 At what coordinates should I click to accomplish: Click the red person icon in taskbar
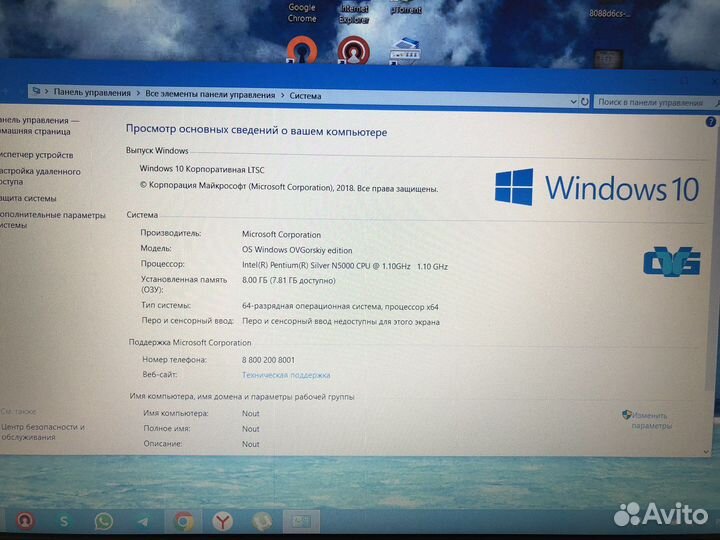point(25,520)
